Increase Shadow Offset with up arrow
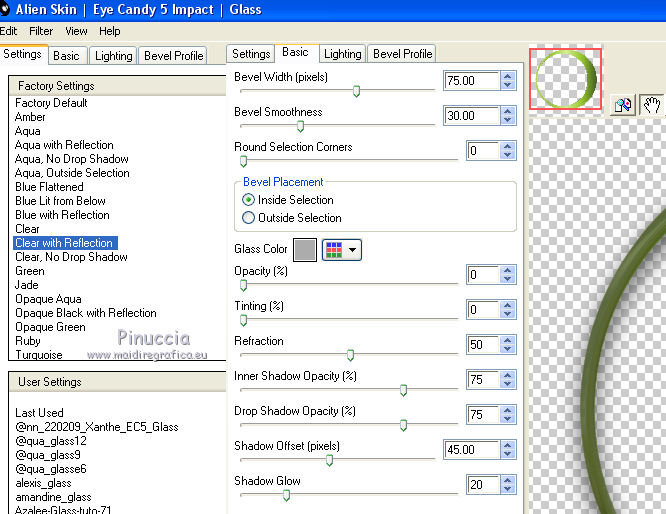666x514 pixels. coord(508,445)
